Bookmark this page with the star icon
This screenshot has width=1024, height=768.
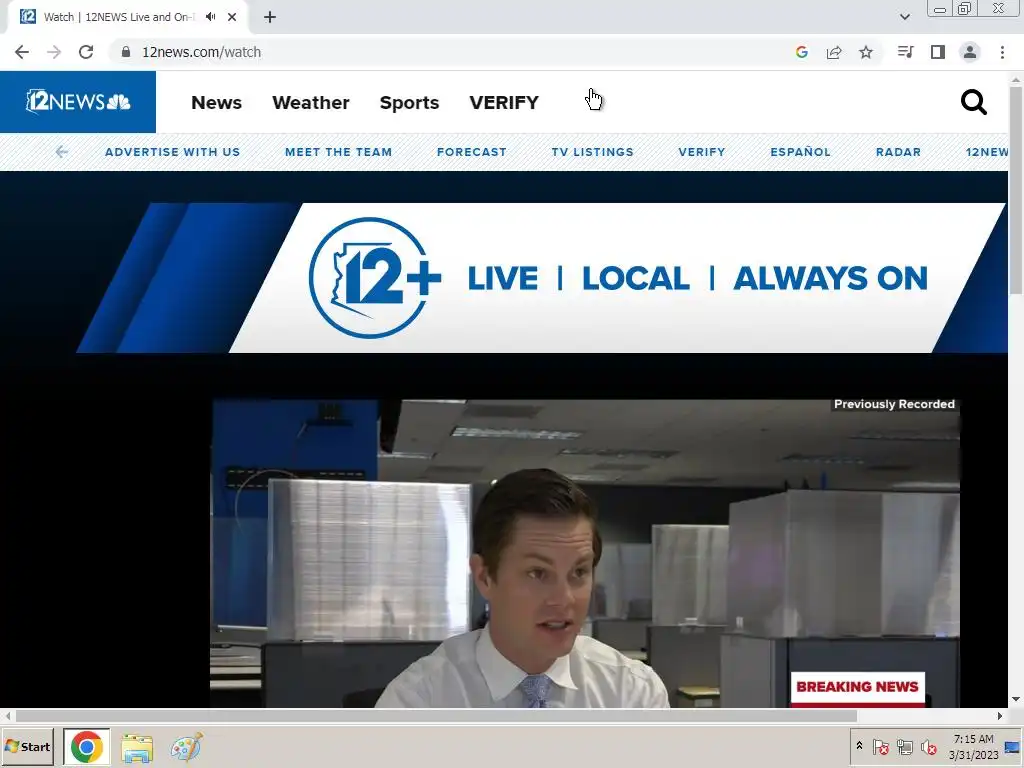866,52
